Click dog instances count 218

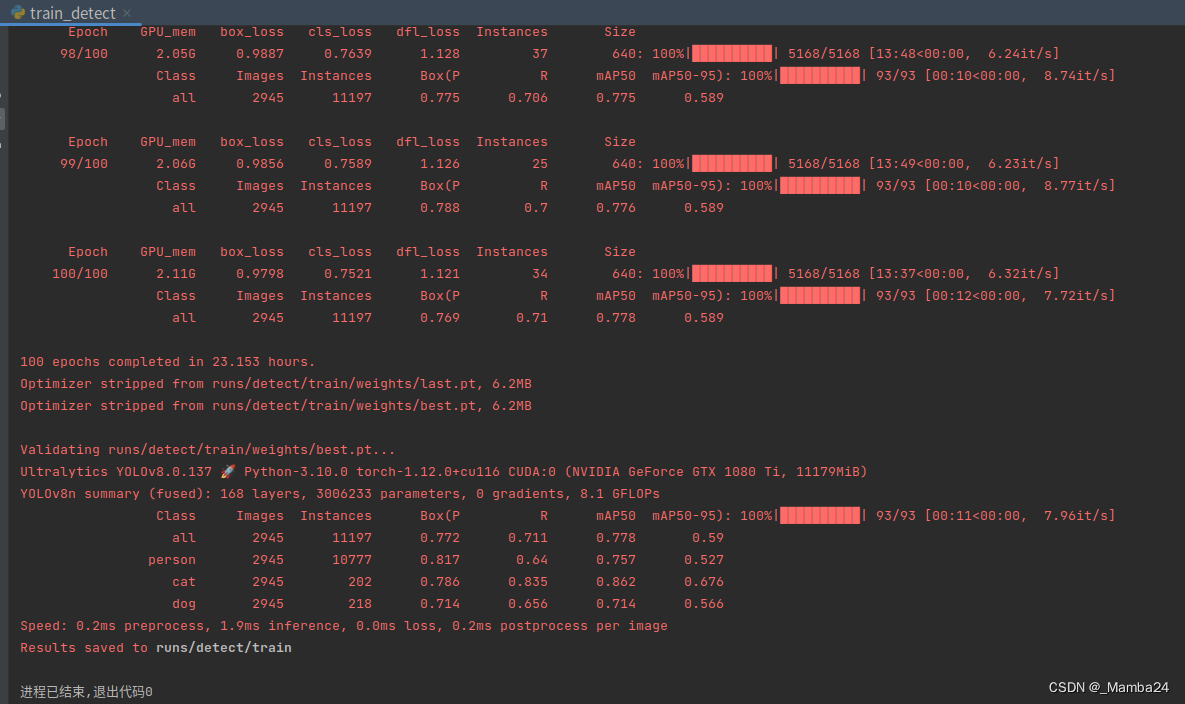360,604
